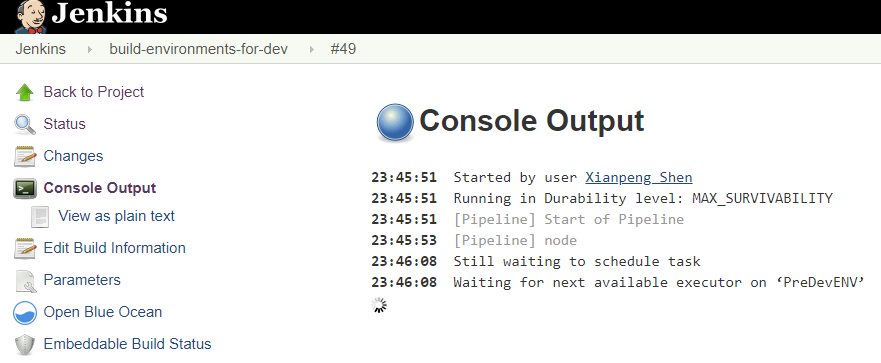Image resolution: width=881 pixels, height=363 pixels.
Task: Click the Embeddable Build Status shield icon
Action: (x=25, y=344)
